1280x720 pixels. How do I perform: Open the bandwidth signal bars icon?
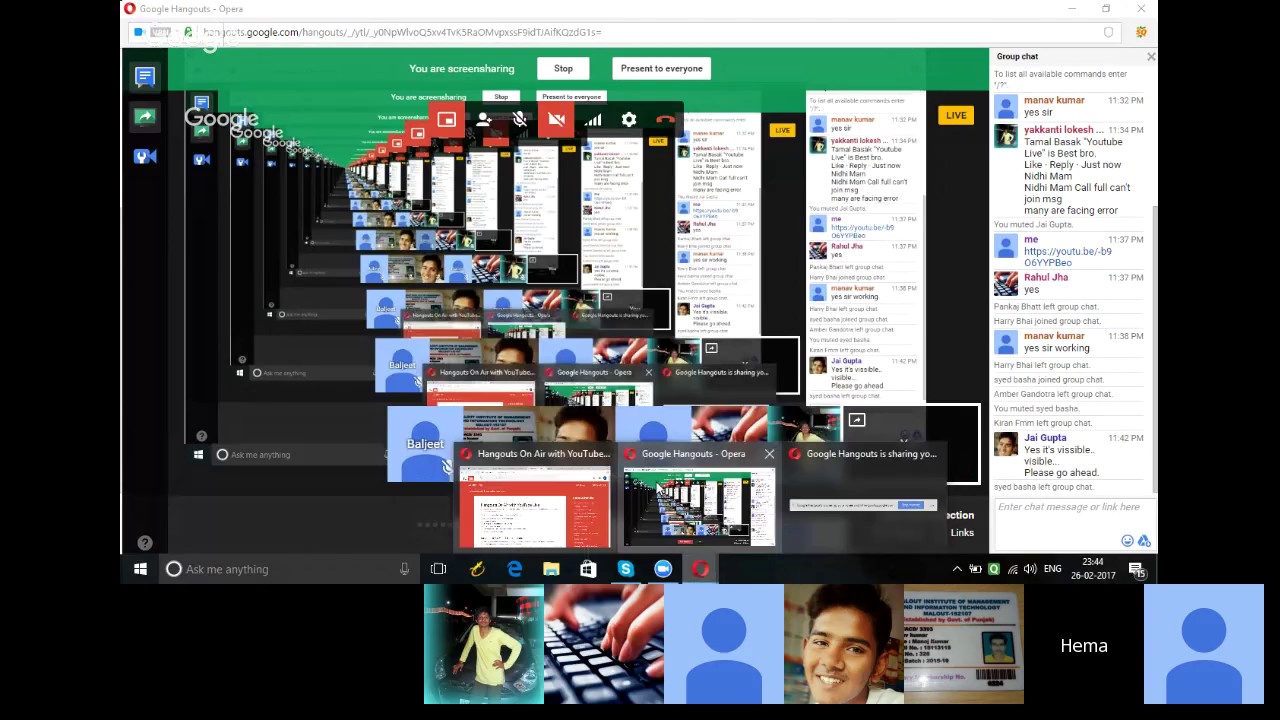pyautogui.click(x=593, y=120)
